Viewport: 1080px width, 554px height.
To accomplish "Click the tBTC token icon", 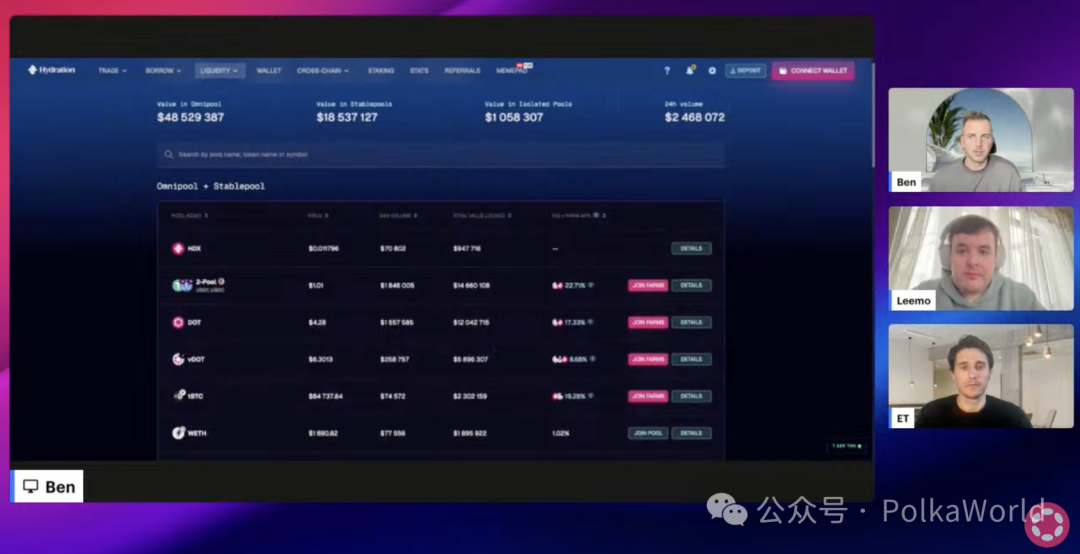I will [178, 396].
